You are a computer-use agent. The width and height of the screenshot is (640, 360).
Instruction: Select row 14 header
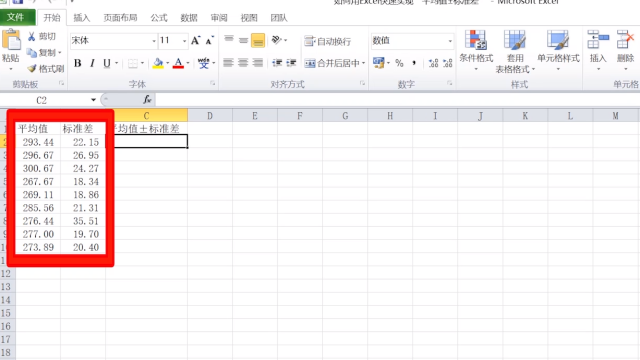tap(6, 300)
